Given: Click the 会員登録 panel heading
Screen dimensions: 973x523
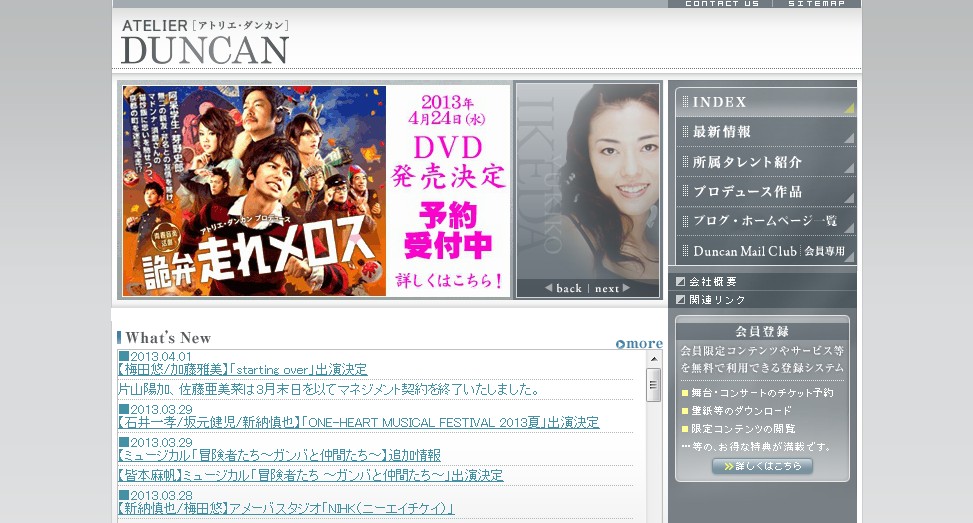Looking at the screenshot, I should (762, 331).
